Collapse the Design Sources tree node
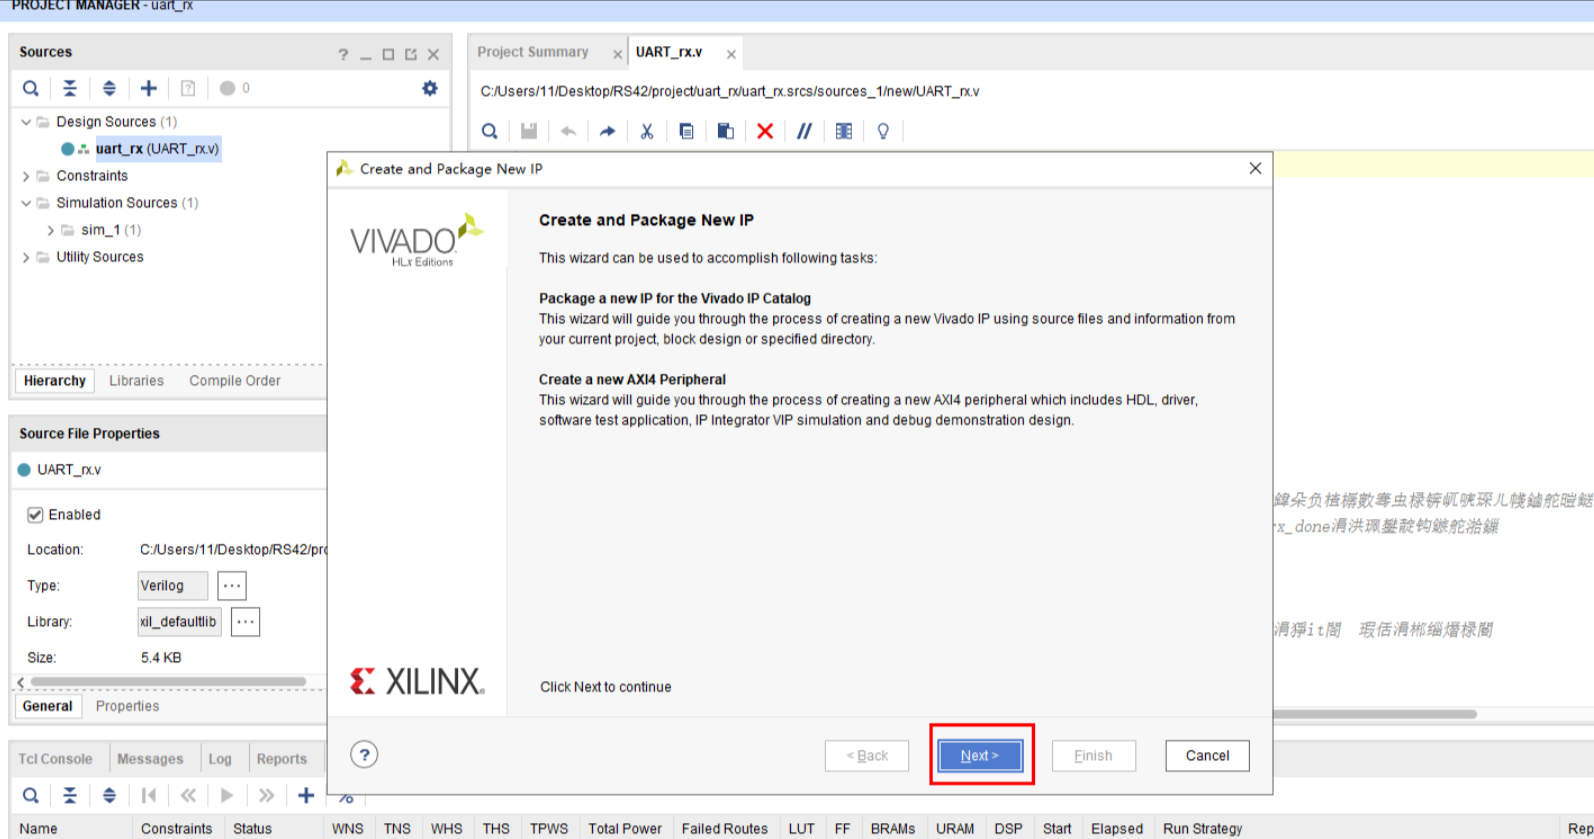 coord(26,122)
